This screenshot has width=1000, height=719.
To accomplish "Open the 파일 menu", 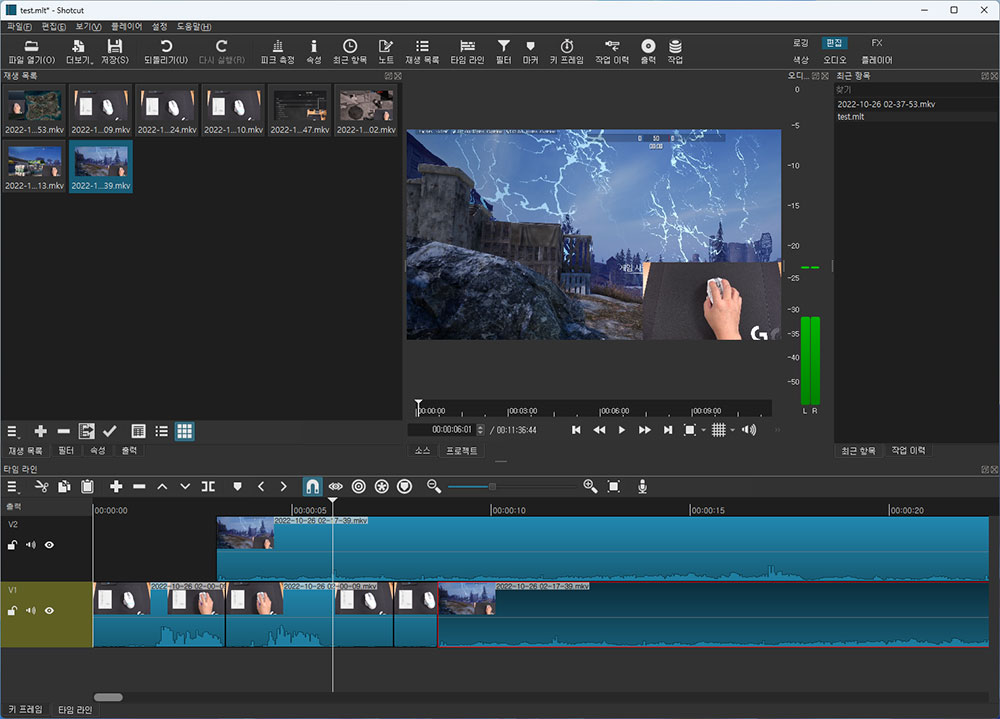I will (x=19, y=27).
